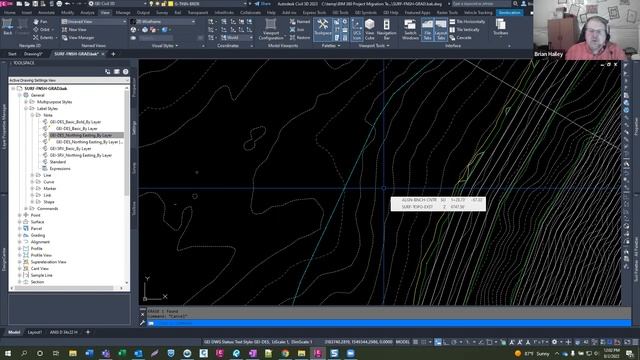Open the Output ribbon tab

click(x=143, y=13)
